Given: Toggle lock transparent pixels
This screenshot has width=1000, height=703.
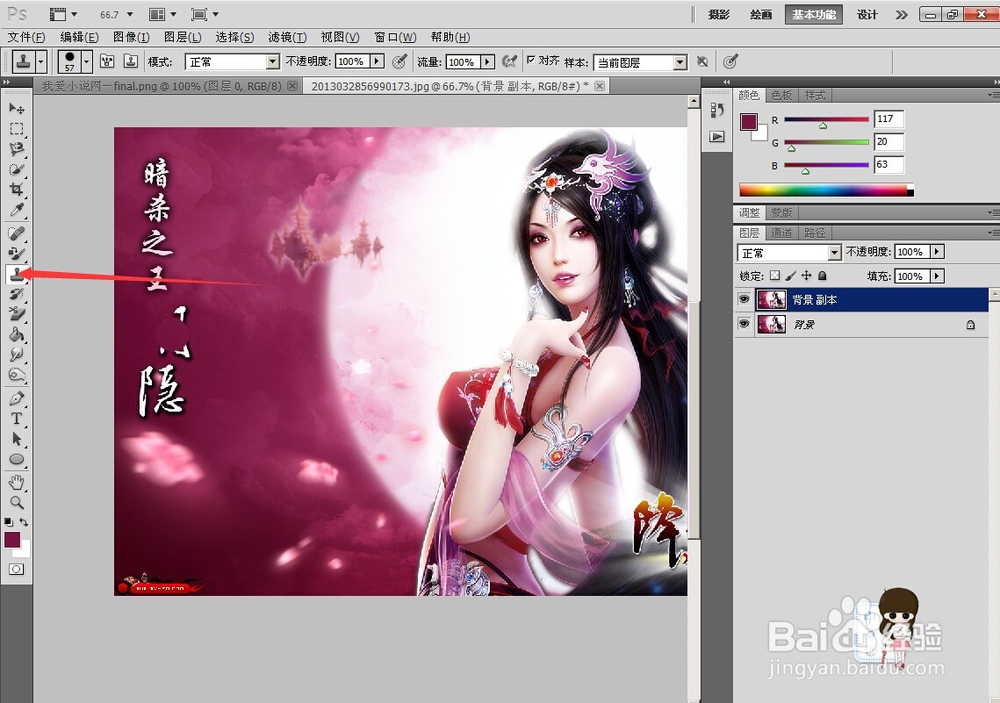Looking at the screenshot, I should [774, 276].
